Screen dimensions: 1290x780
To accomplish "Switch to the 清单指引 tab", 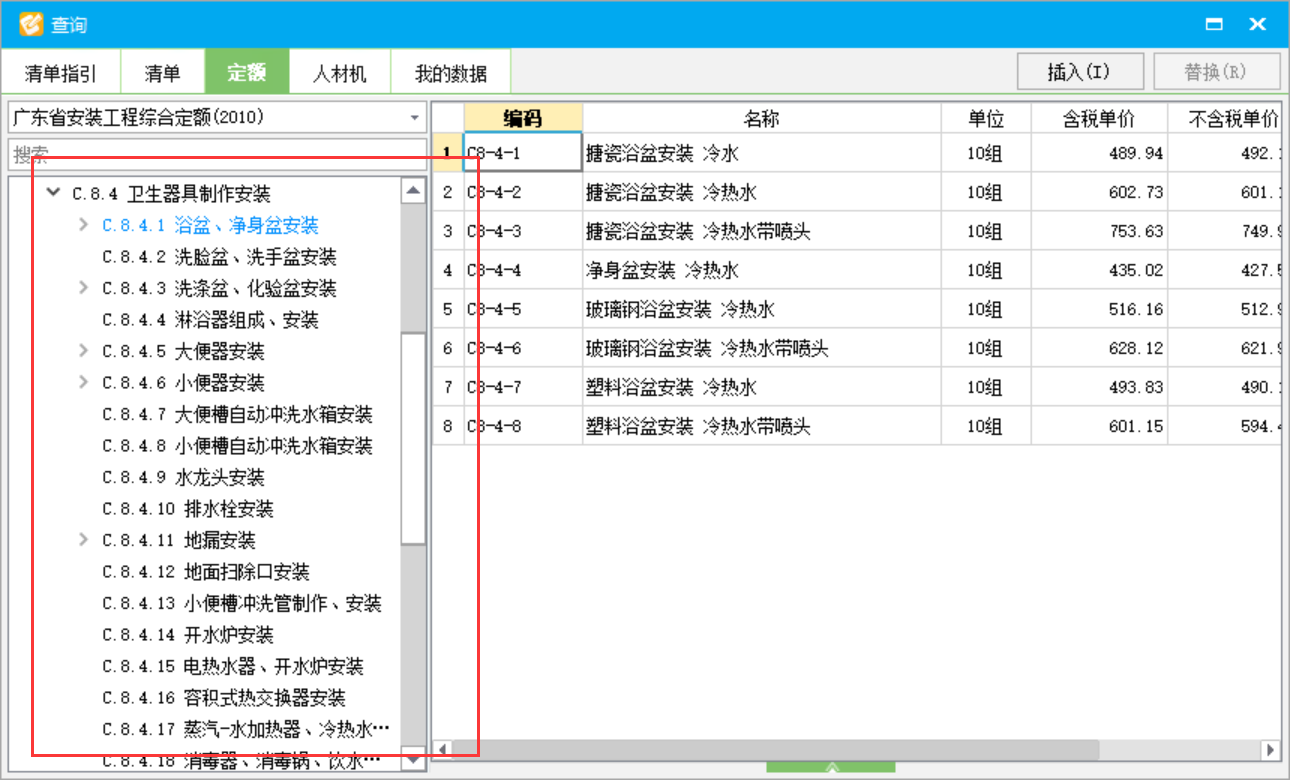I will coord(61,73).
